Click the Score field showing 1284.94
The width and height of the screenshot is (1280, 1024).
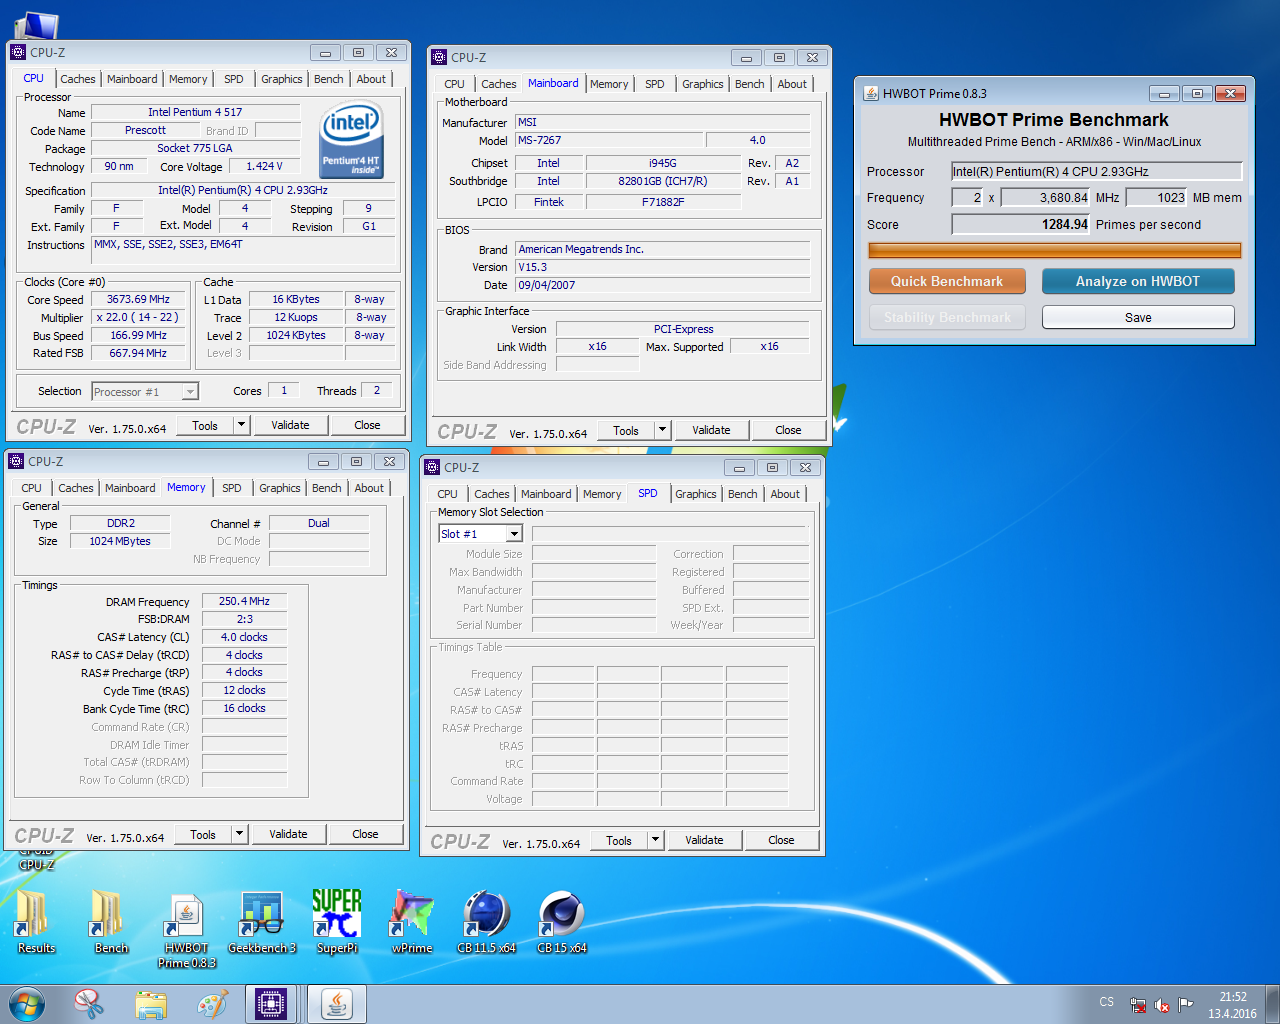[1021, 224]
